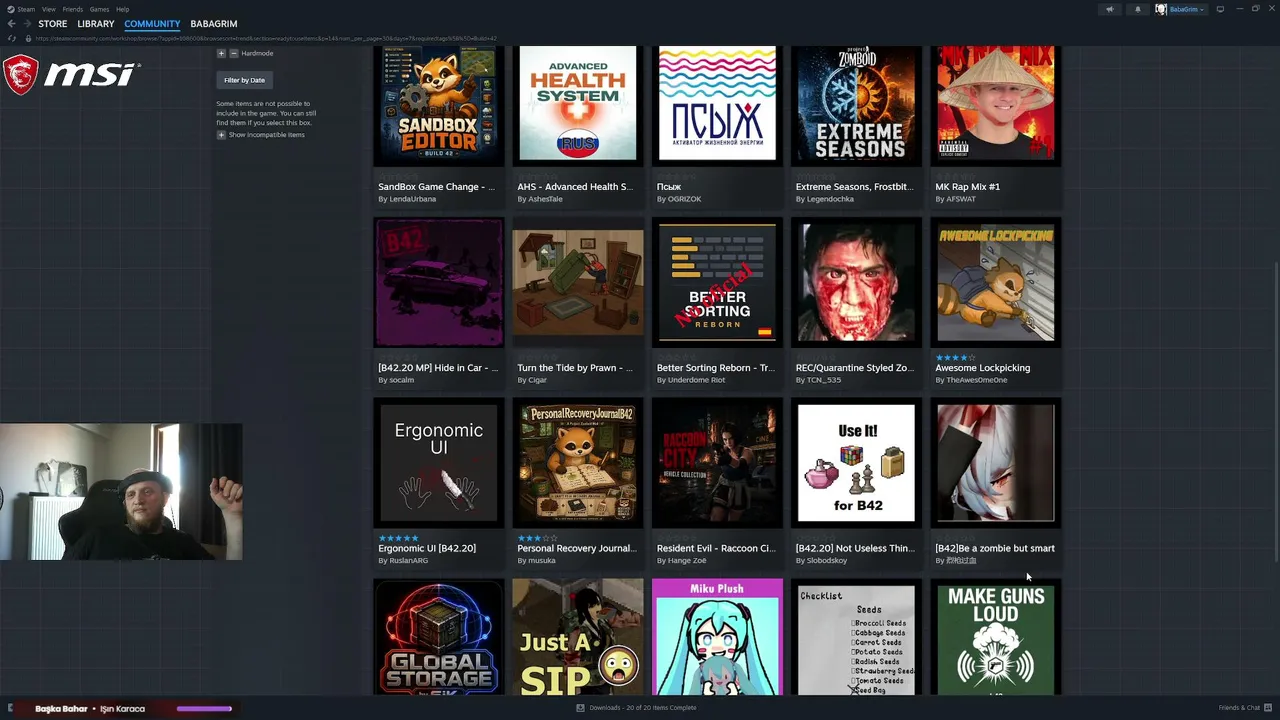This screenshot has height=720, width=1280.
Task: Click the Advanced Health System thumbnail
Action: pos(577,104)
